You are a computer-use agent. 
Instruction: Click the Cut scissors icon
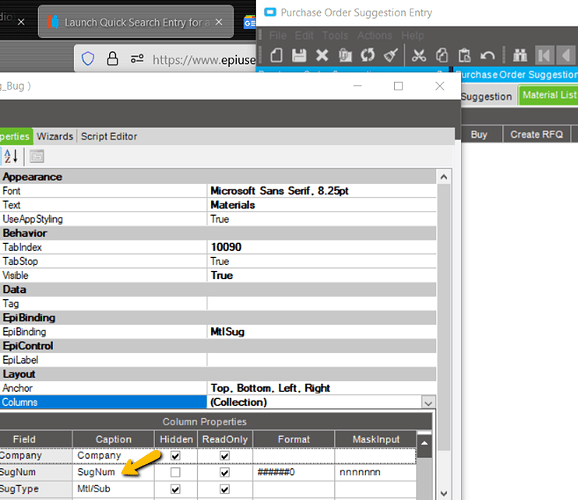[x=419, y=55]
